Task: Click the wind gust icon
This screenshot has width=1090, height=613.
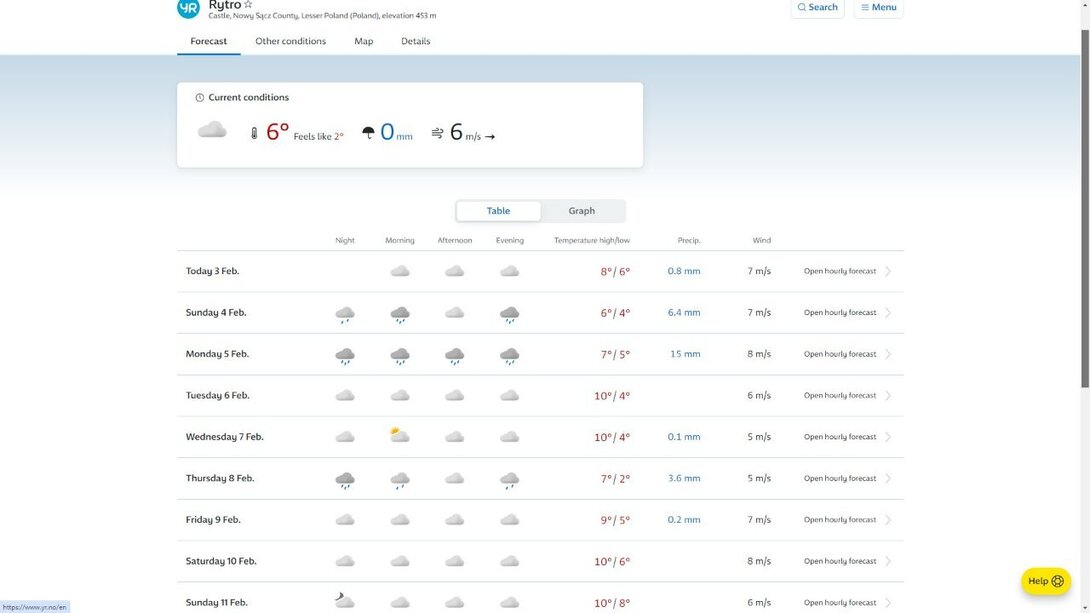Action: point(437,132)
